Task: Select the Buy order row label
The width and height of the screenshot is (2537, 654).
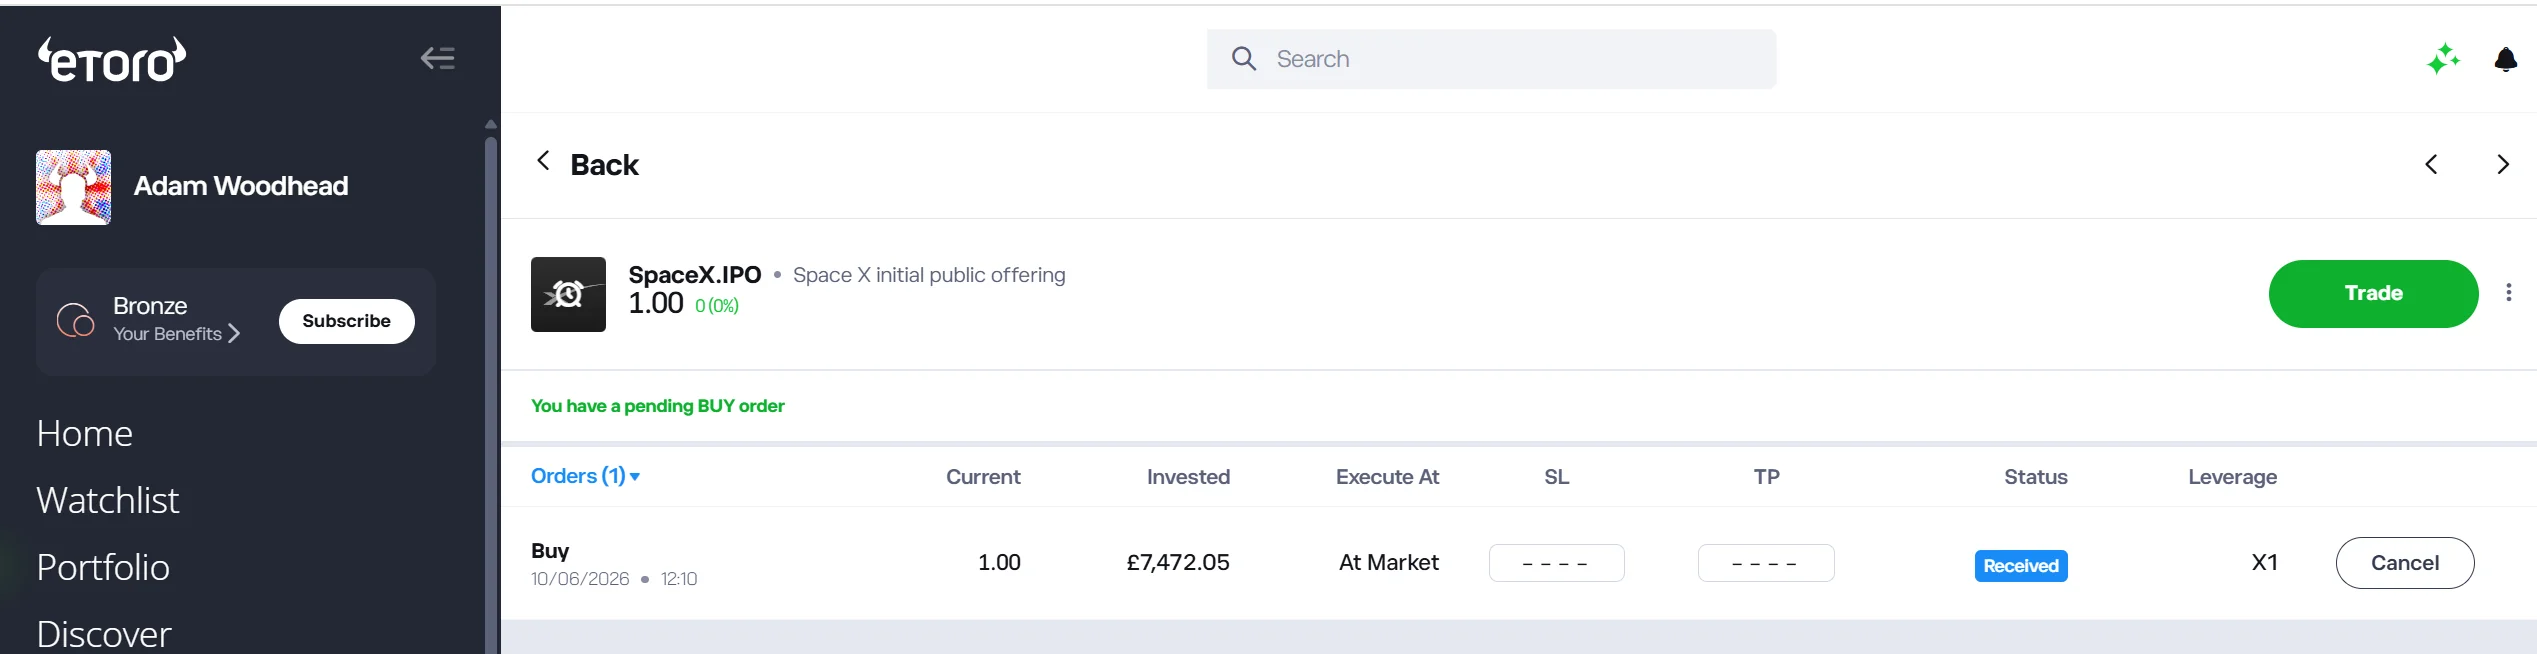Action: pyautogui.click(x=550, y=551)
